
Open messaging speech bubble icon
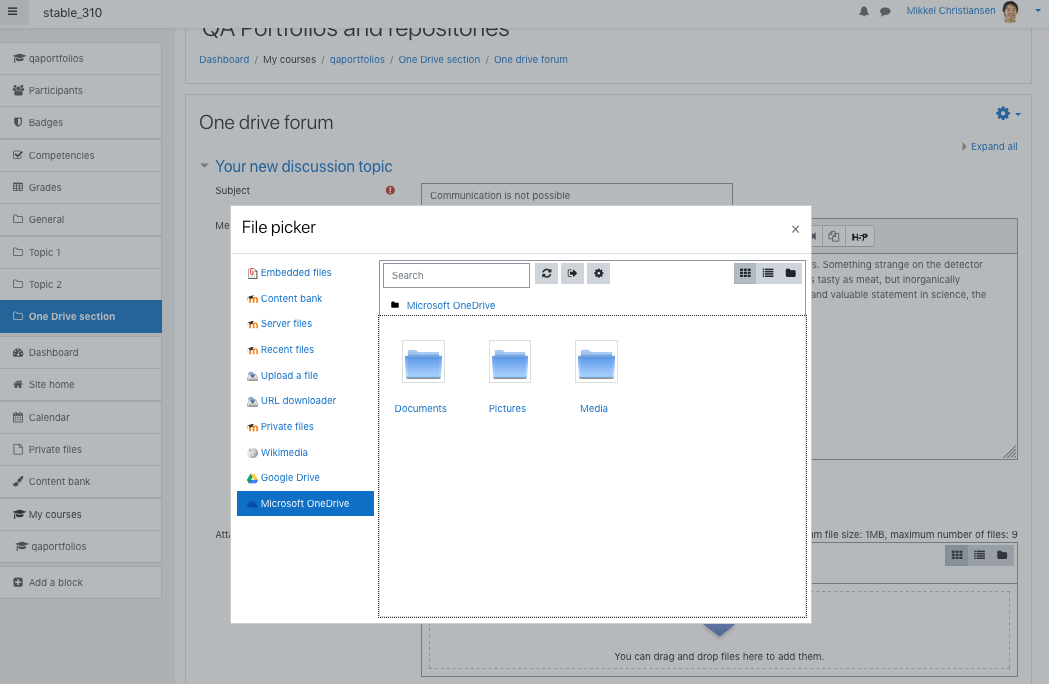pyautogui.click(x=885, y=11)
